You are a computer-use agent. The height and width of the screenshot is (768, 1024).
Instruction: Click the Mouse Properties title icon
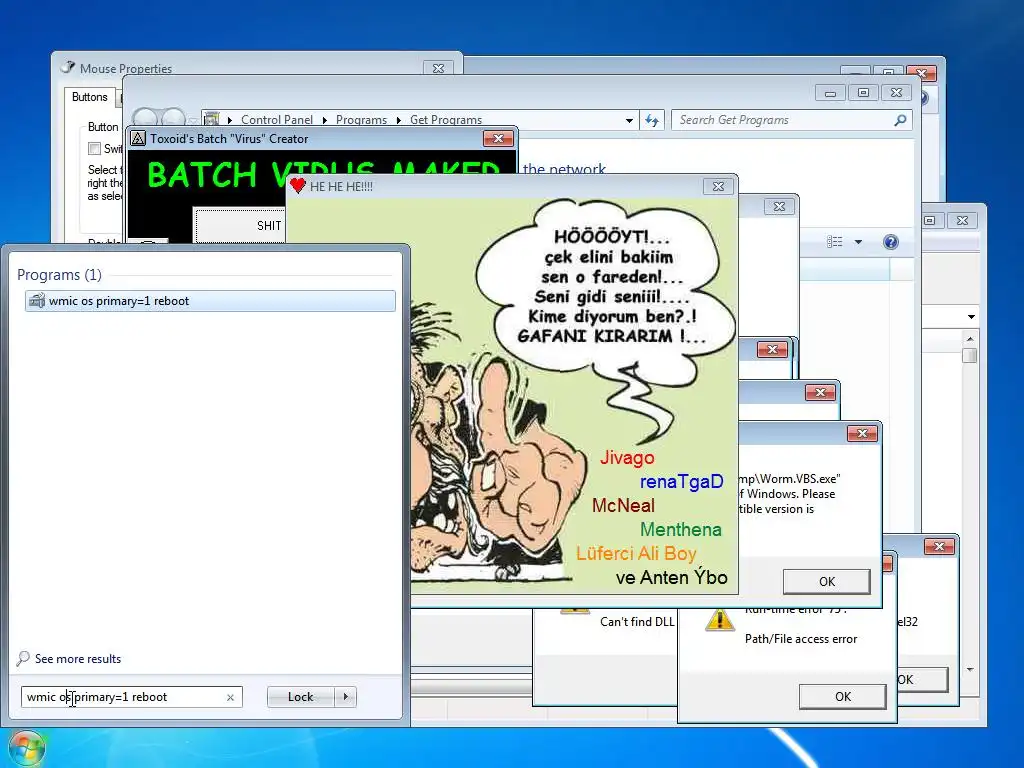point(68,67)
